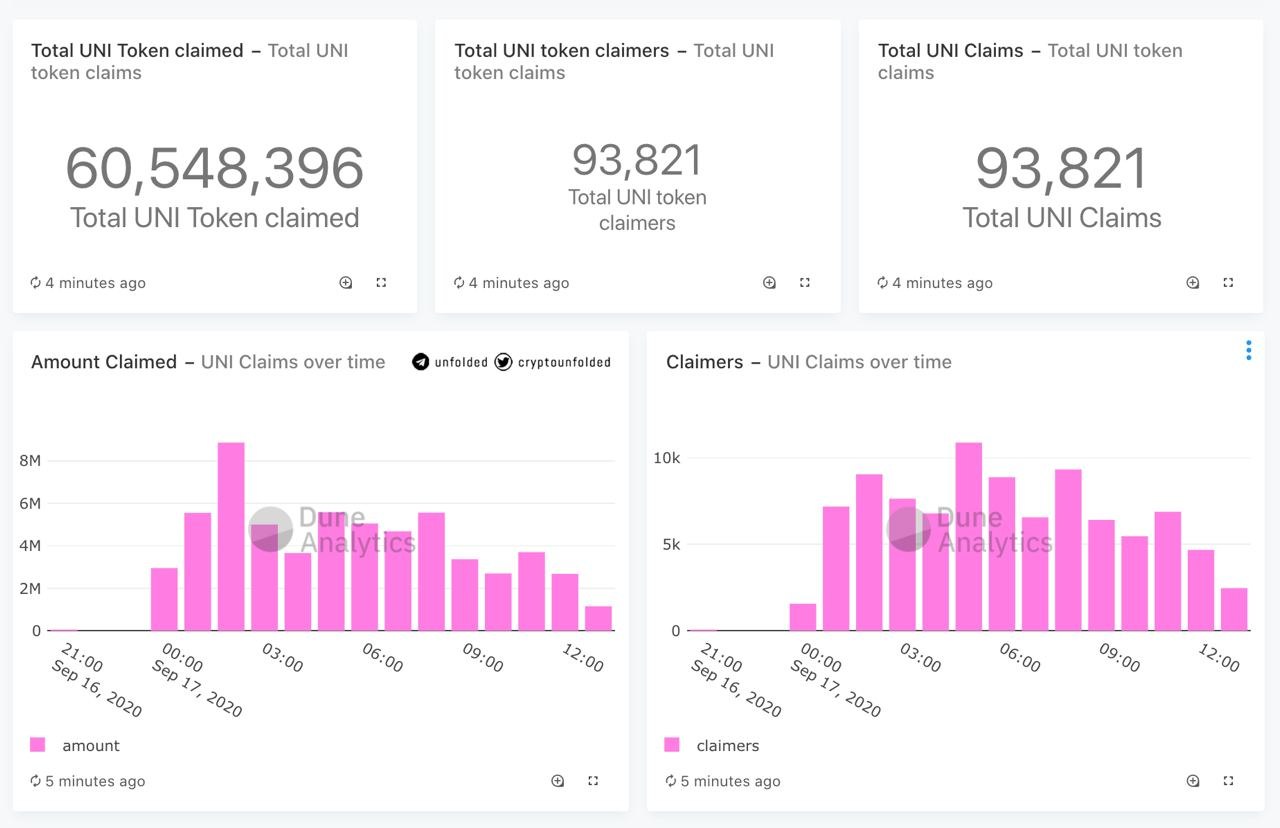Click UNI Claims over time in Amount Claimed header
This screenshot has width=1280, height=828.
coord(293,362)
